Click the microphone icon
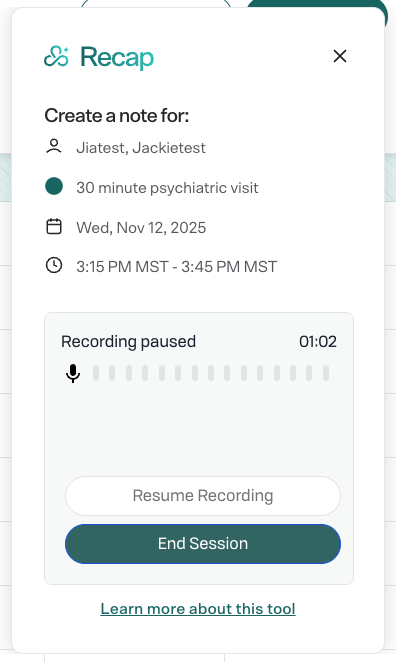The height and width of the screenshot is (662, 396). (x=73, y=373)
